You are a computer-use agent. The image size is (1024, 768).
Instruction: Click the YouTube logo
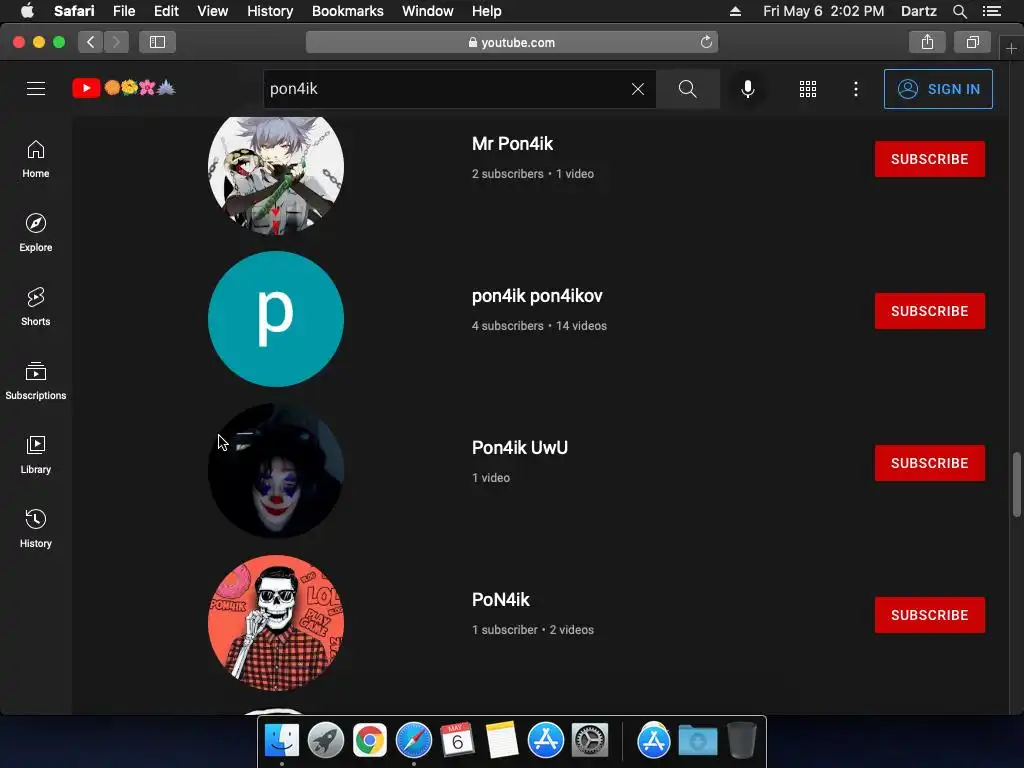(123, 88)
